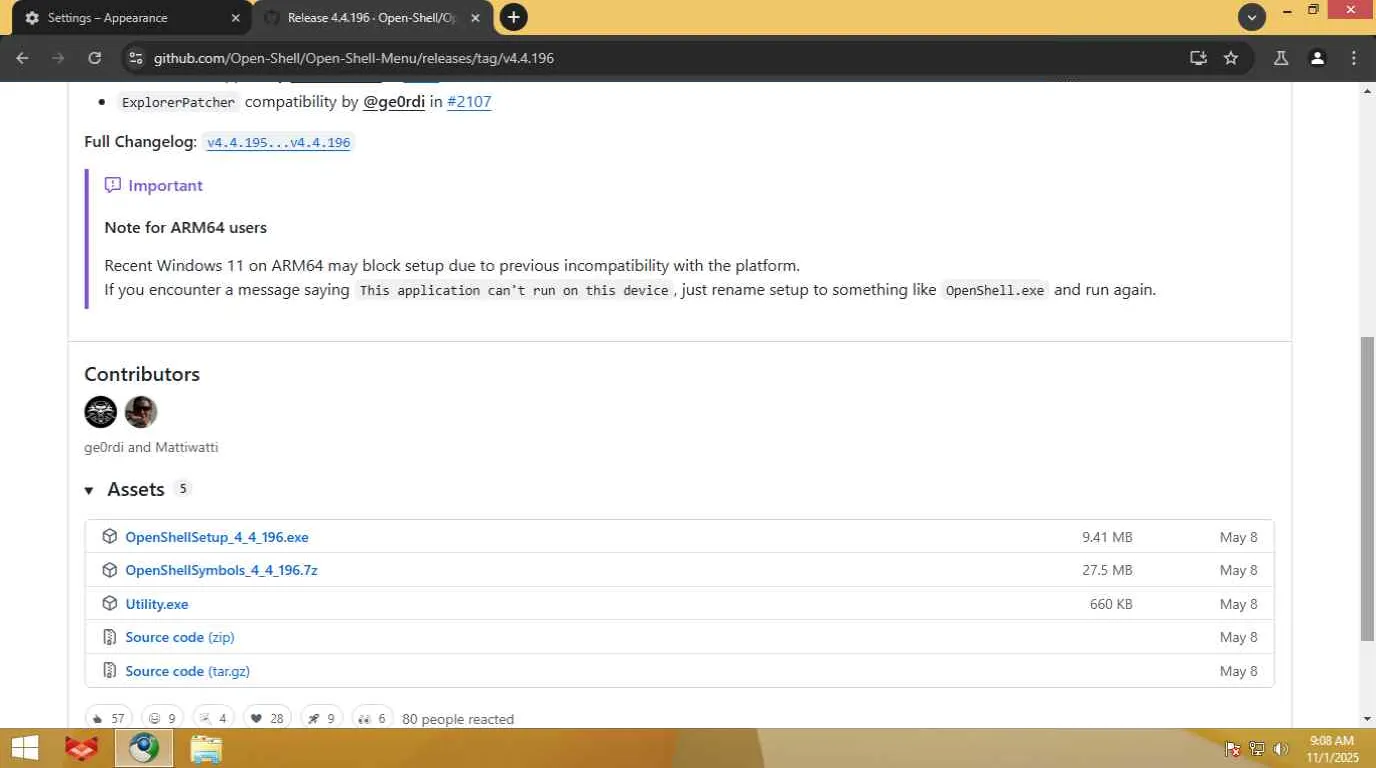The height and width of the screenshot is (768, 1376).
Task: Open File Explorer from the taskbar
Action: [x=206, y=749]
